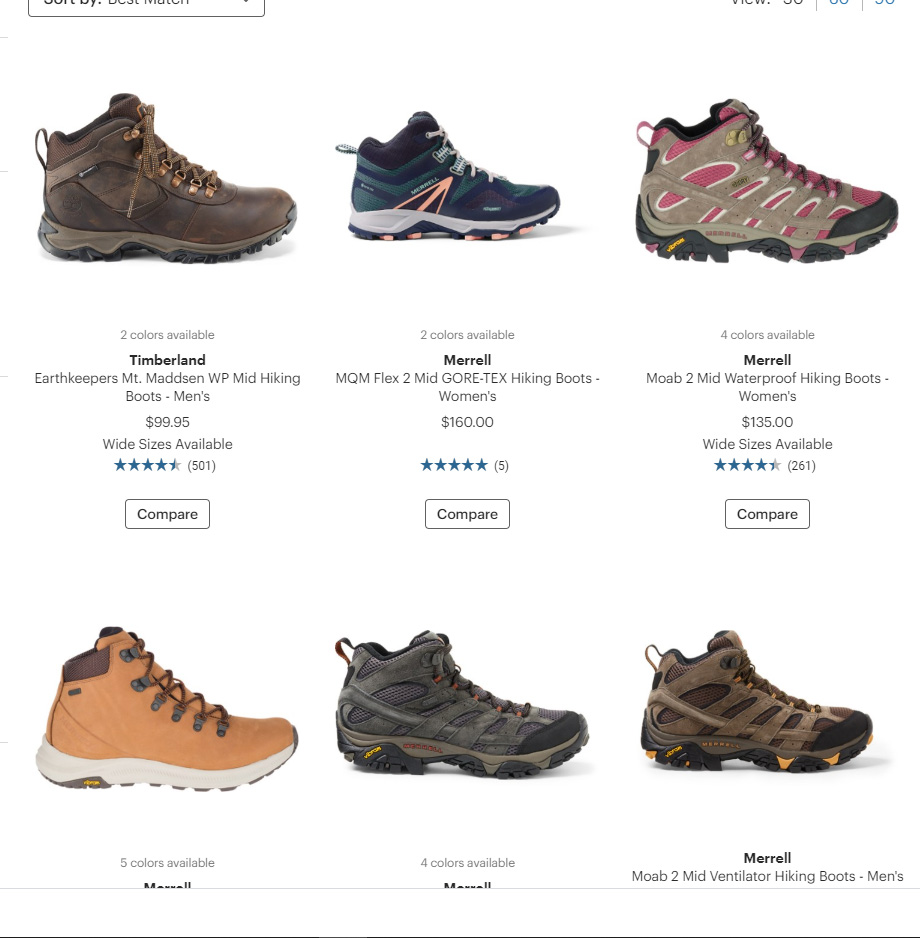Click the Timberland brand name
Viewport: 920px width, 938px height.
[167, 360]
